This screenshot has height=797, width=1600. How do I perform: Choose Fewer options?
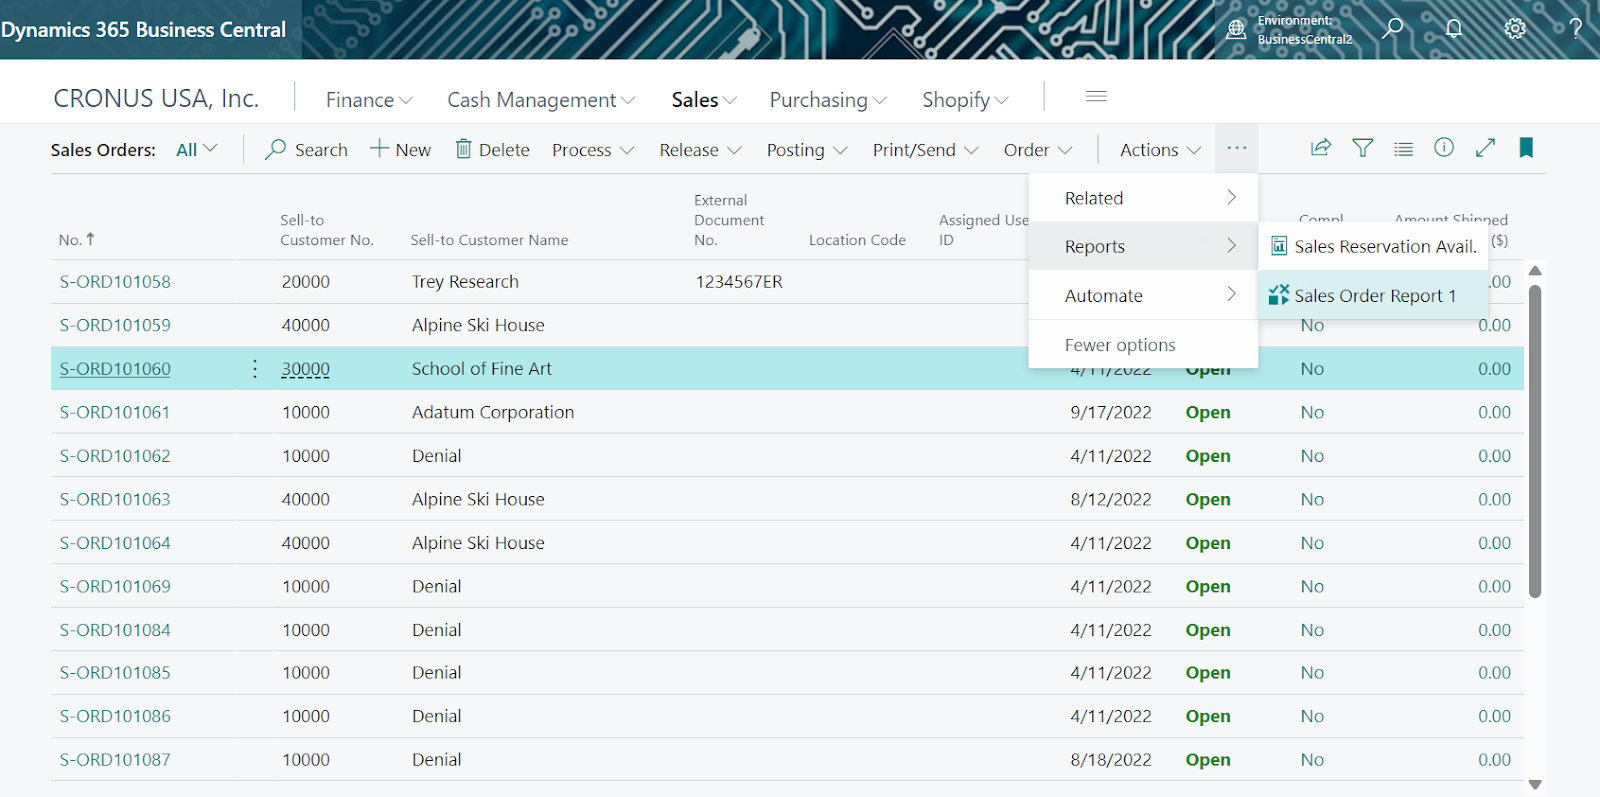click(1143, 345)
